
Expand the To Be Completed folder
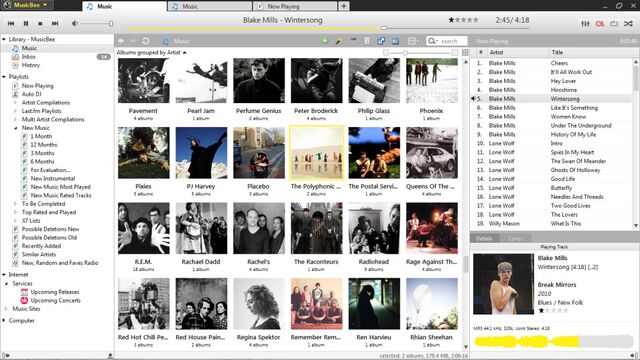(x=16, y=204)
